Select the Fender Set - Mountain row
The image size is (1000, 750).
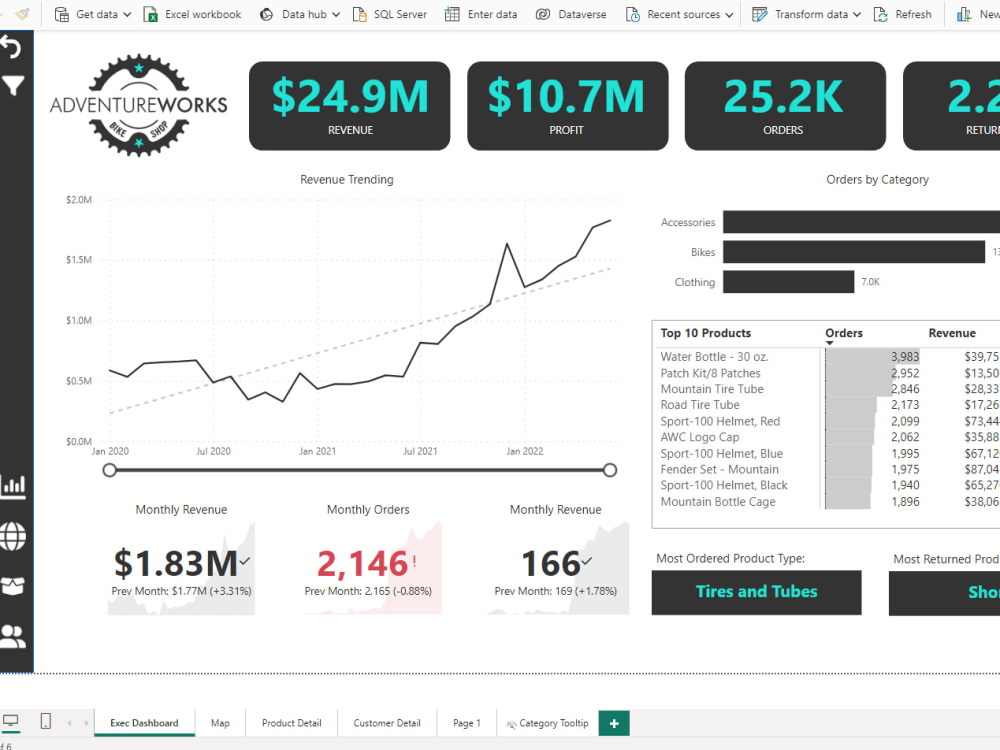coord(829,469)
